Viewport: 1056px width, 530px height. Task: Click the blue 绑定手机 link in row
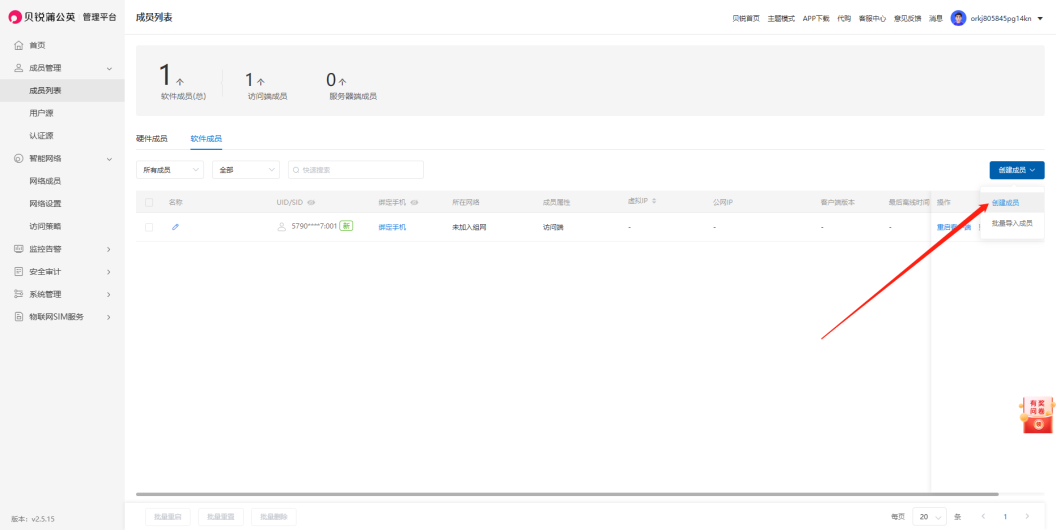(392, 227)
